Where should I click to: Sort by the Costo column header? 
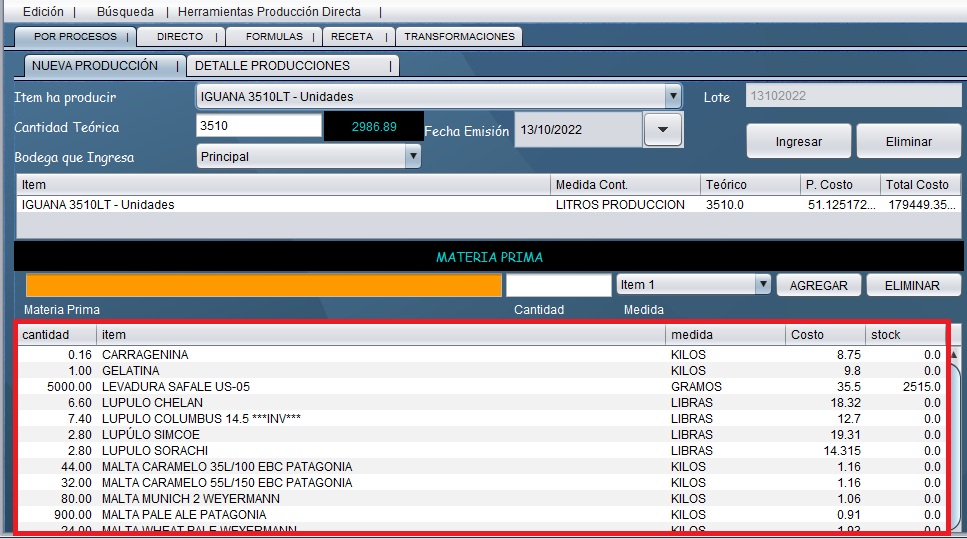coord(824,335)
